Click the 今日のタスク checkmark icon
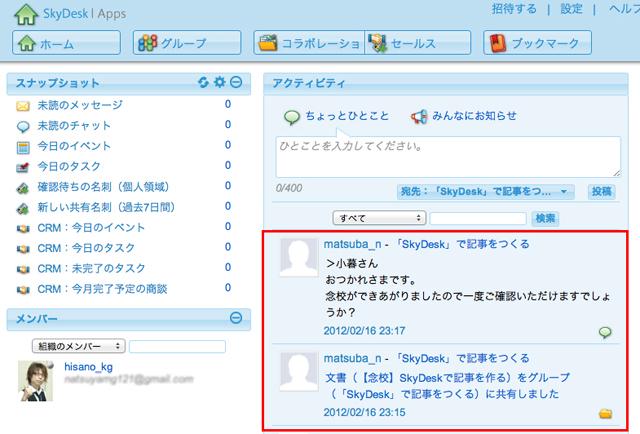This screenshot has height=434, width=640. (x=23, y=167)
